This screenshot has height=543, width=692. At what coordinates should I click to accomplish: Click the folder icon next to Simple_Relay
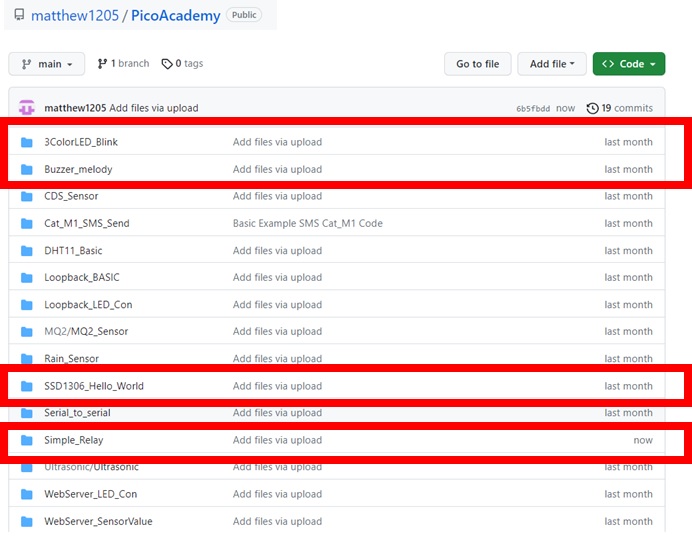tap(27, 440)
